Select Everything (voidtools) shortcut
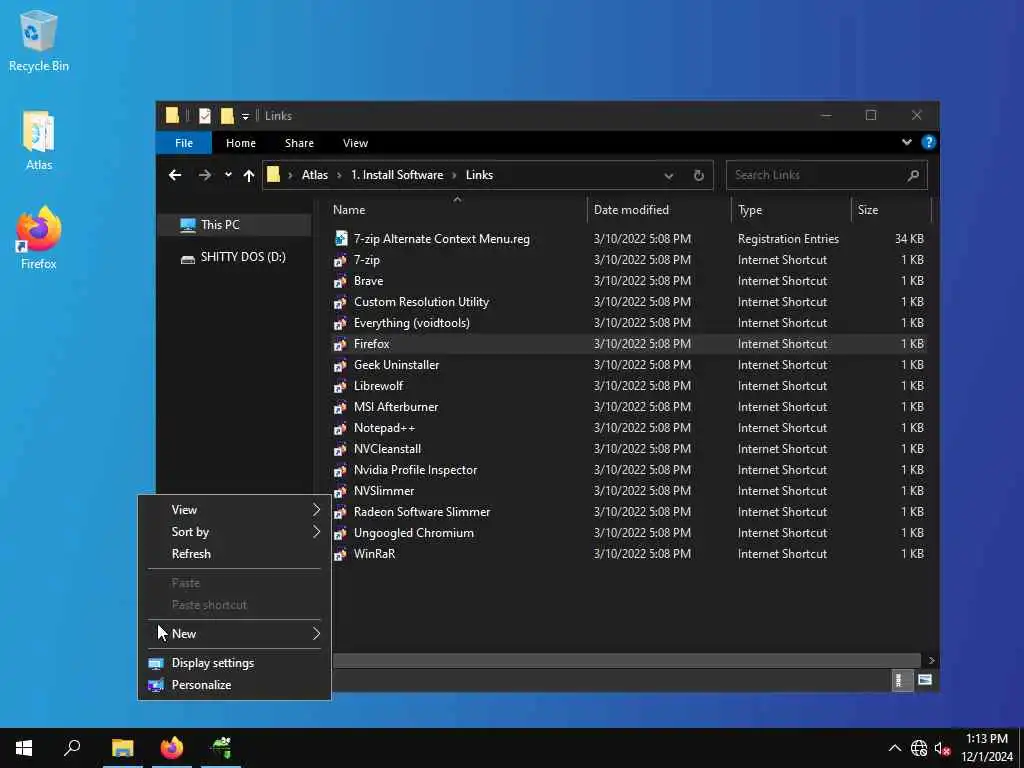Viewport: 1024px width, 768px height. pos(411,323)
